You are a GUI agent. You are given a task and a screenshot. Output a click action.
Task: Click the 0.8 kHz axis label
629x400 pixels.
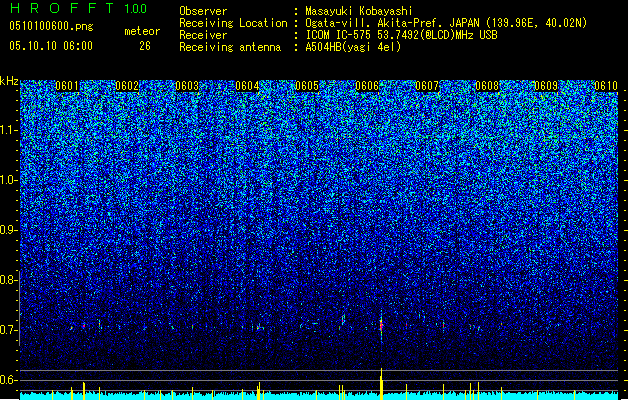[8, 280]
